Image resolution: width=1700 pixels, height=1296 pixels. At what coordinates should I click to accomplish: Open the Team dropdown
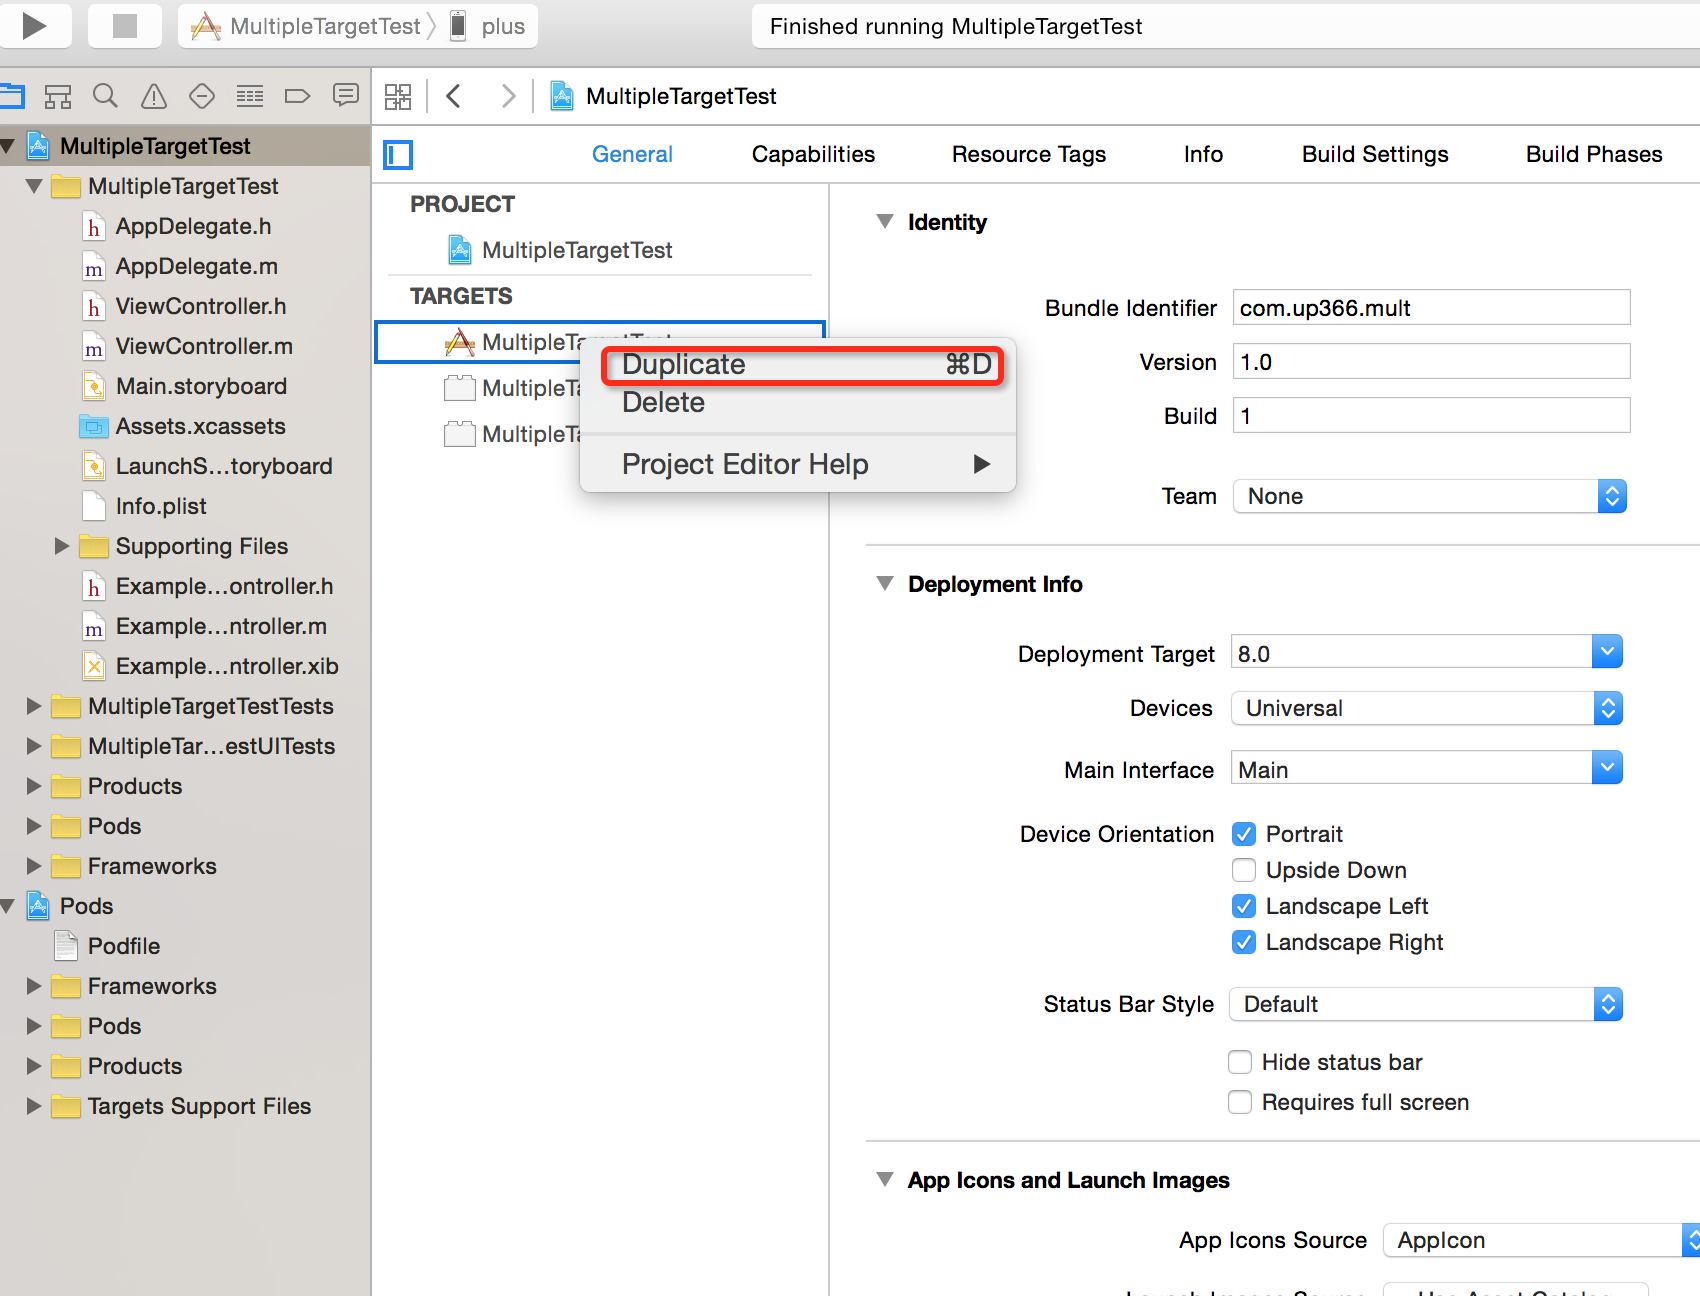coord(1430,496)
